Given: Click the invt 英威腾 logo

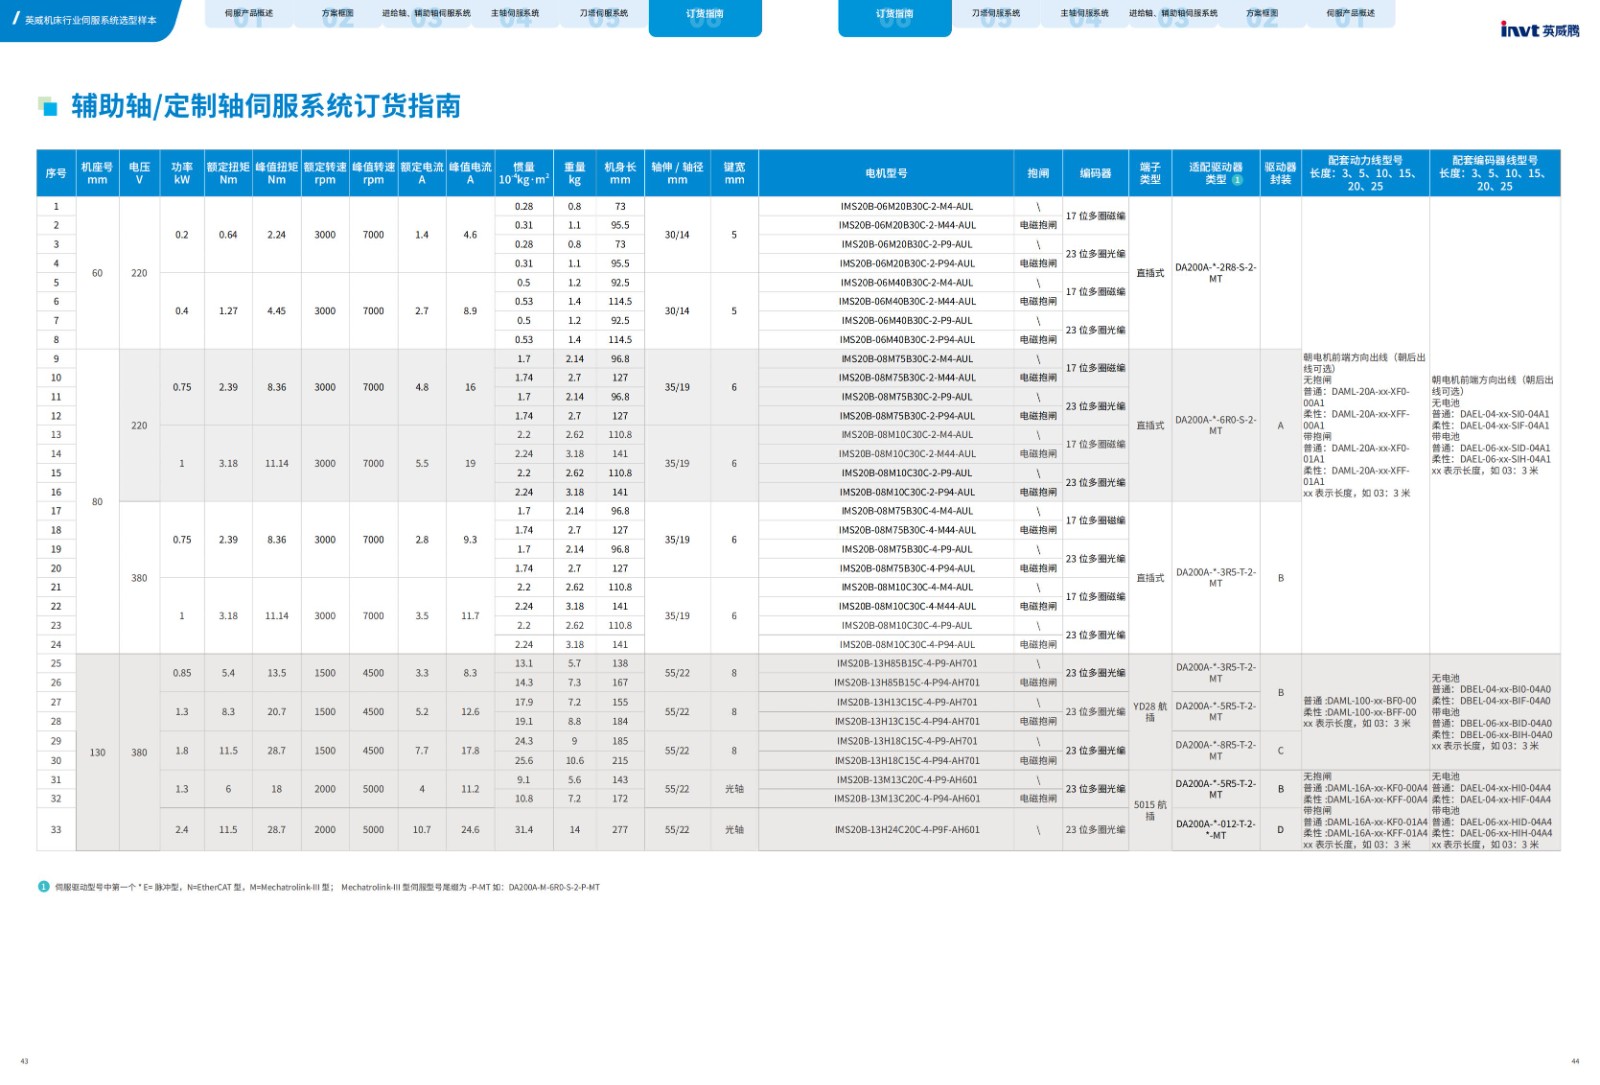Looking at the screenshot, I should (x=1539, y=30).
